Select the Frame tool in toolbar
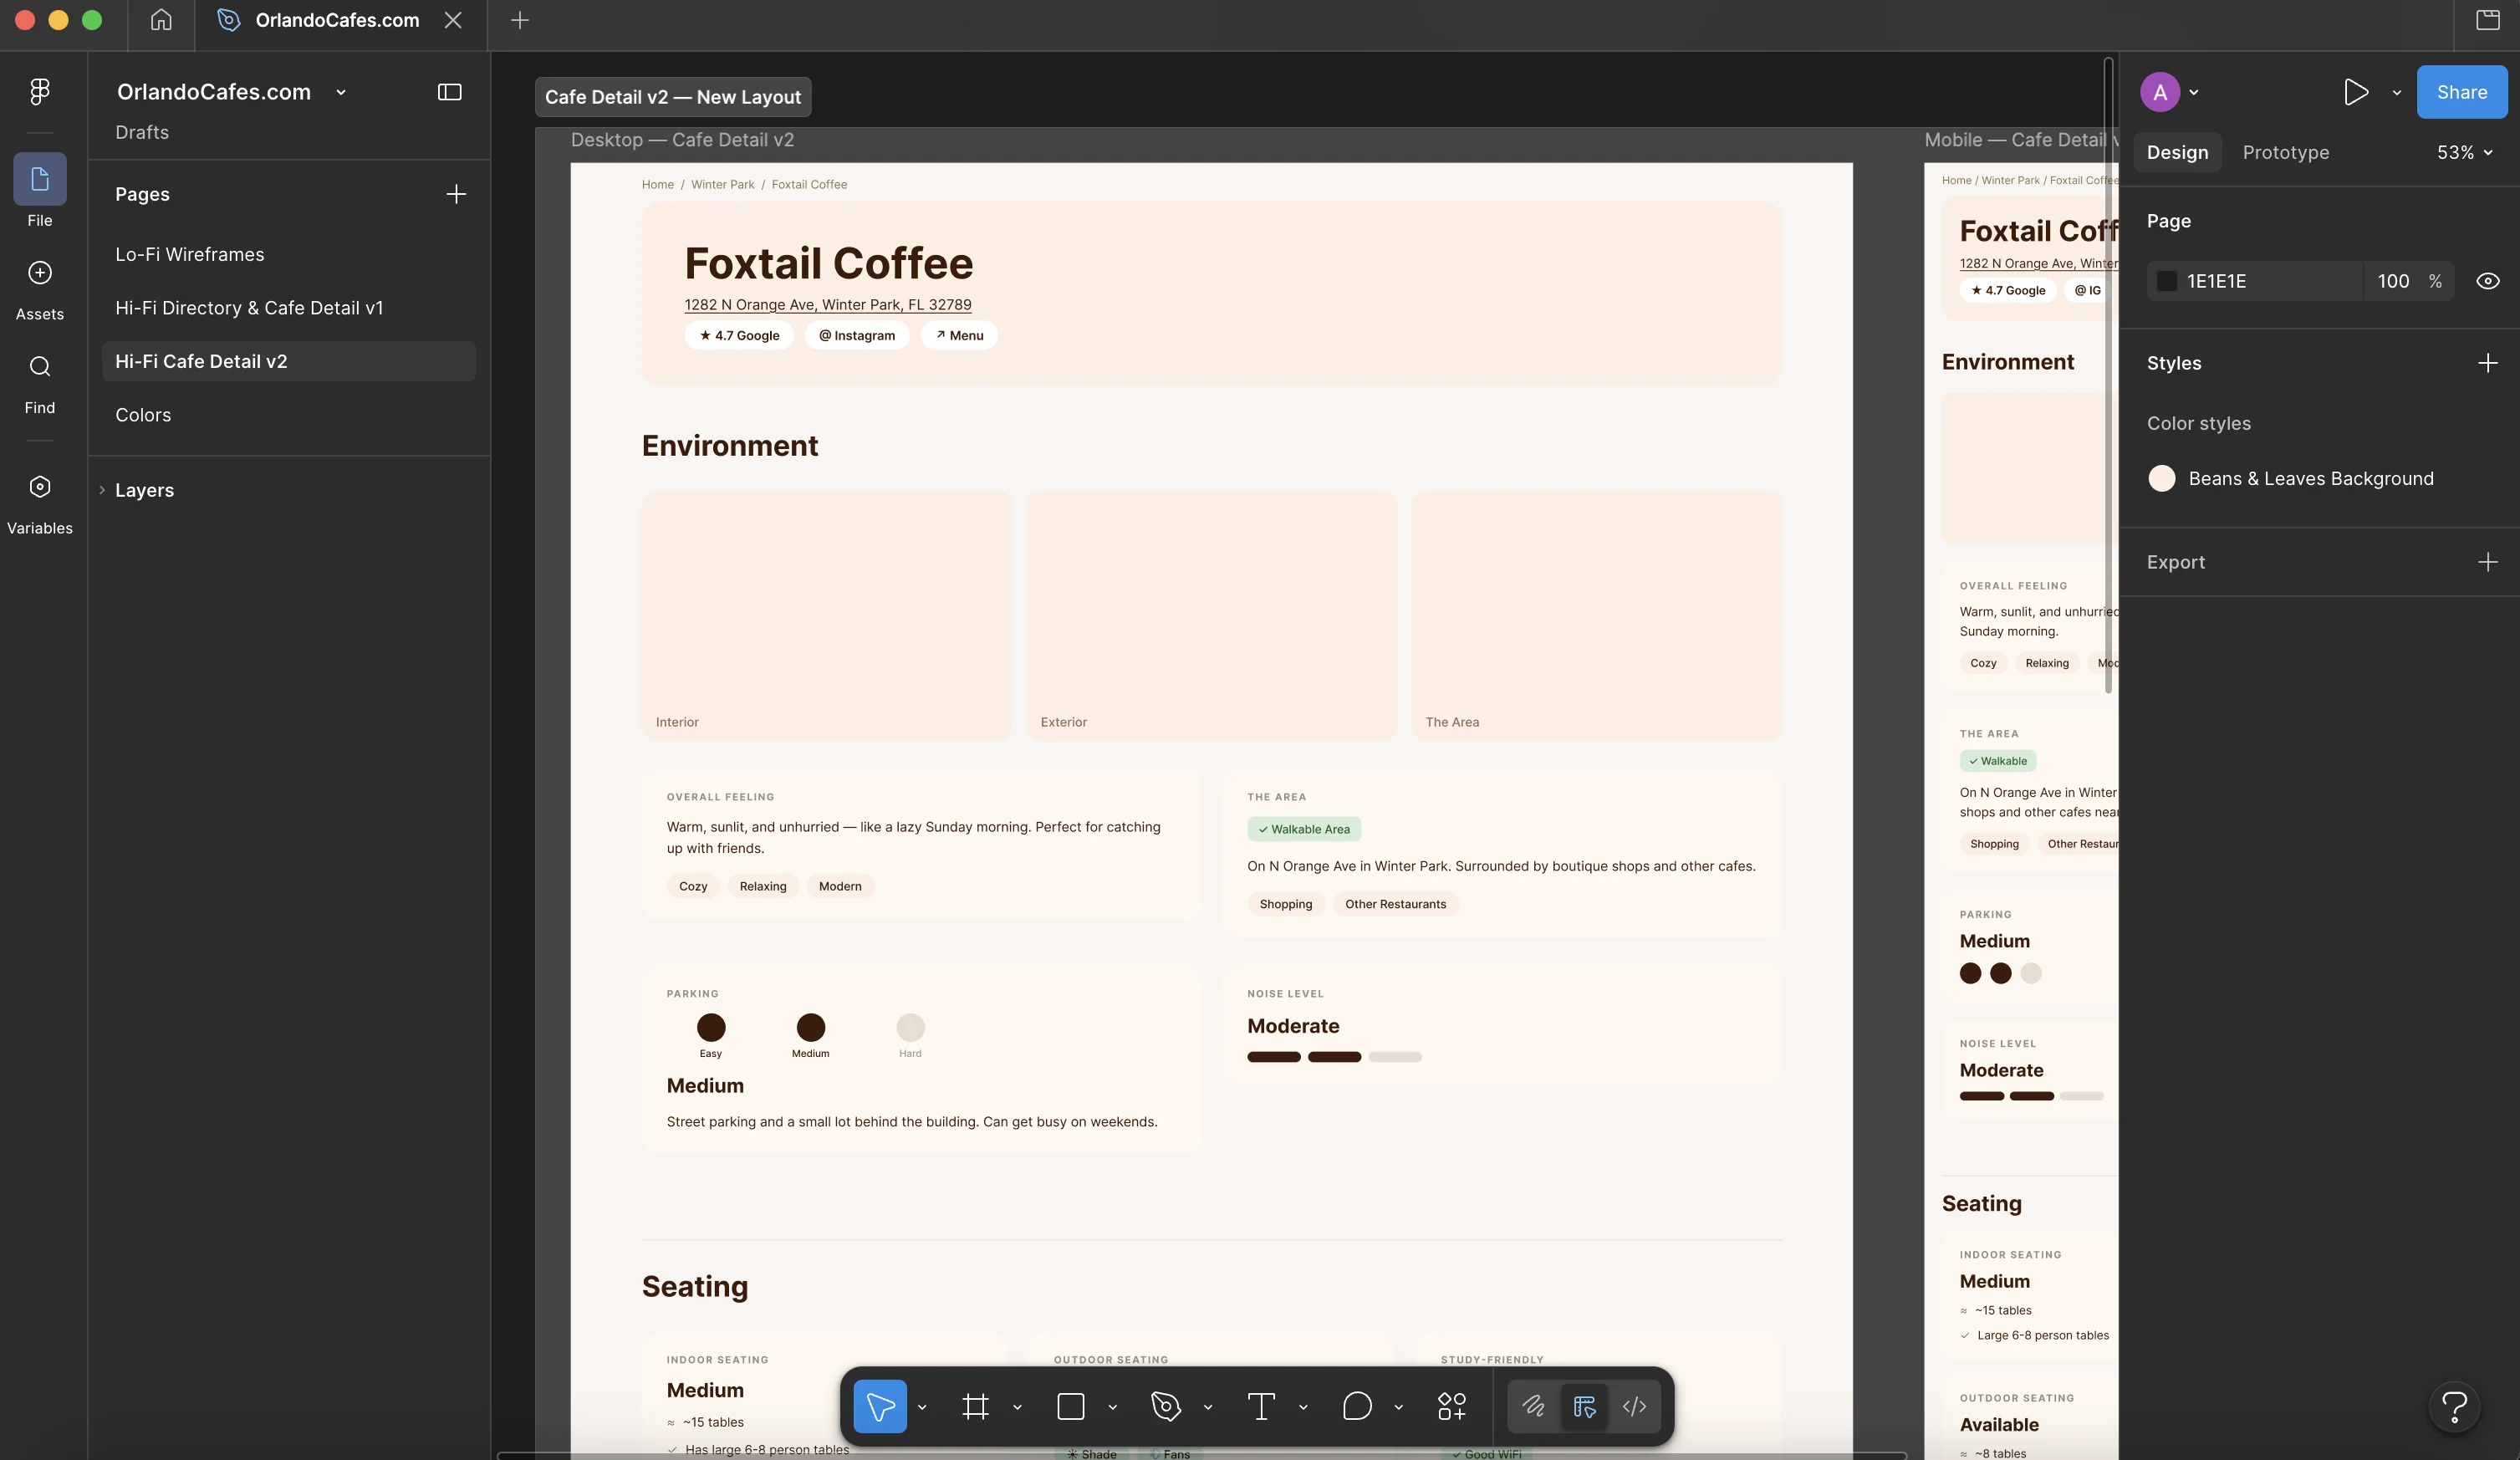 975,1406
